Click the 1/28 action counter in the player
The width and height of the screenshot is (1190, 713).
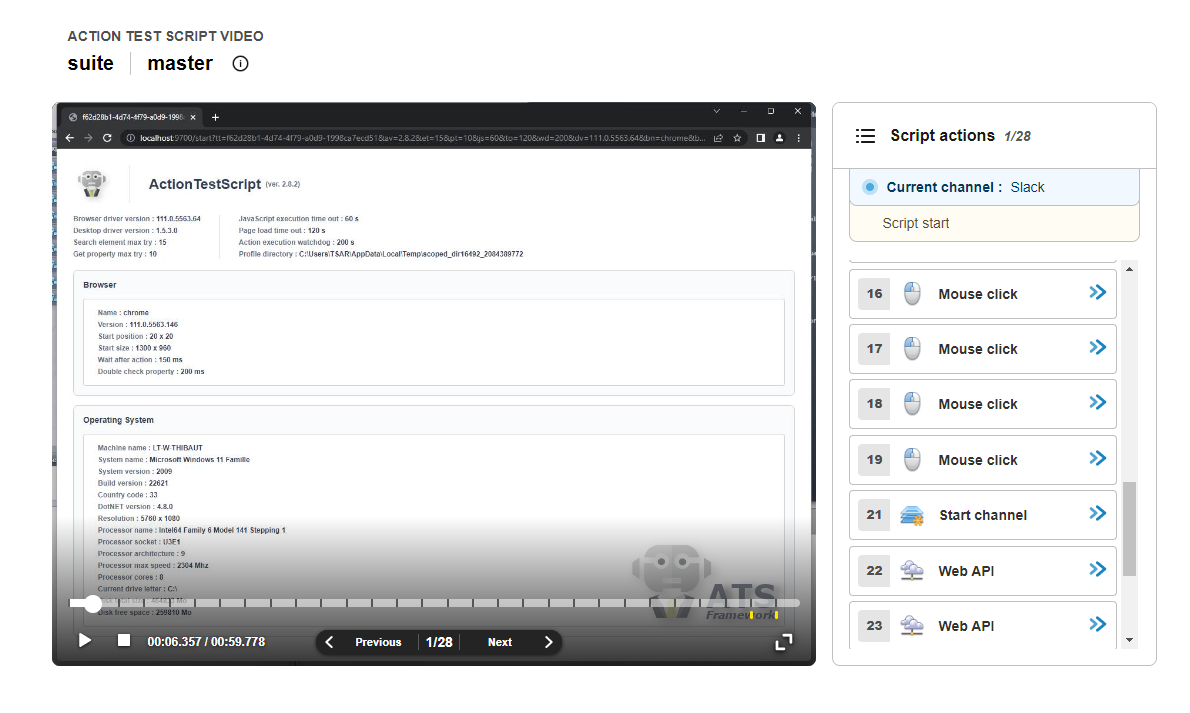coord(439,642)
